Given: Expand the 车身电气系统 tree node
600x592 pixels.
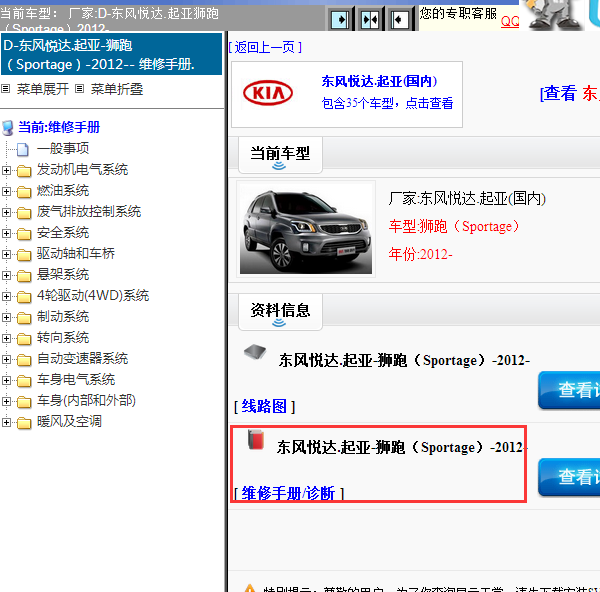Looking at the screenshot, I should point(6,380).
